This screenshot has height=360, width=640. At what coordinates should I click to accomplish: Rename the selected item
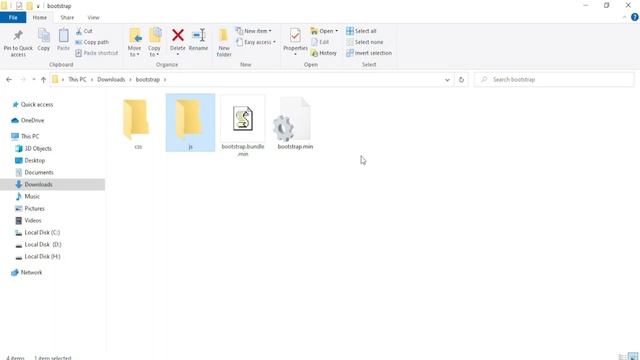click(198, 40)
